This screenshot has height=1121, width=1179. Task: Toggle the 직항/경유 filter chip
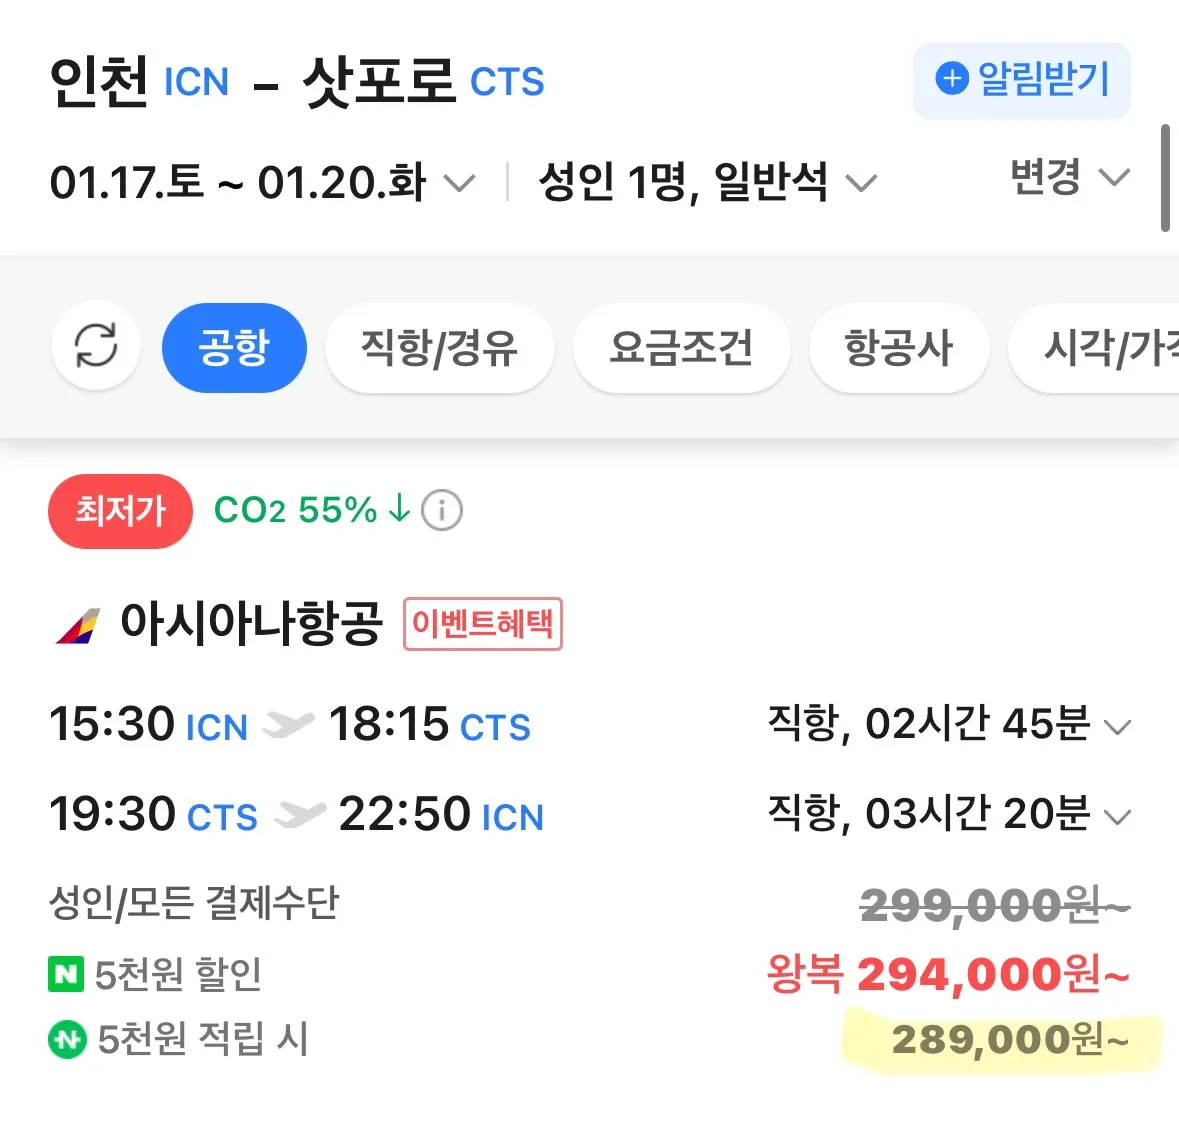coord(438,347)
